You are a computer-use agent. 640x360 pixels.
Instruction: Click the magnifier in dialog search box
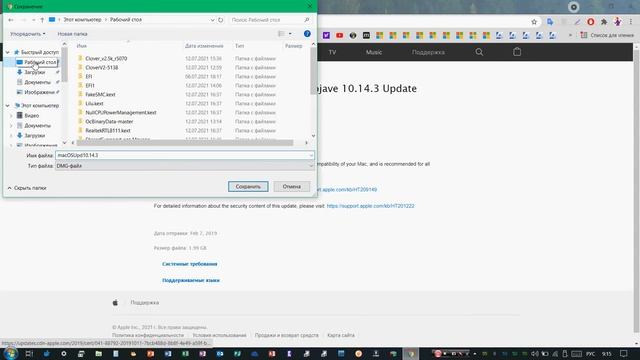click(307, 20)
